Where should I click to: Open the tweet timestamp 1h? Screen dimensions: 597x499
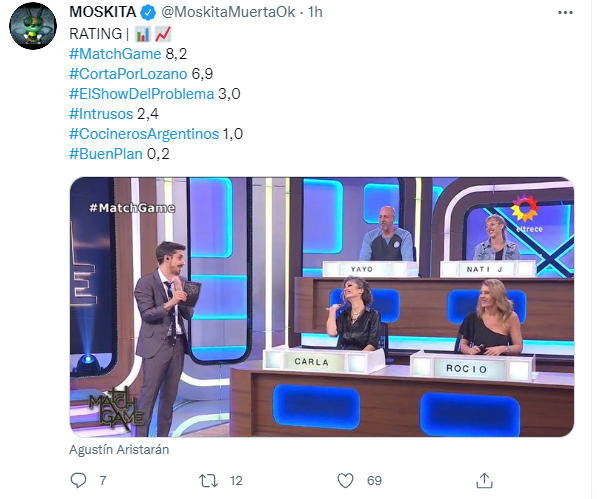[x=315, y=12]
